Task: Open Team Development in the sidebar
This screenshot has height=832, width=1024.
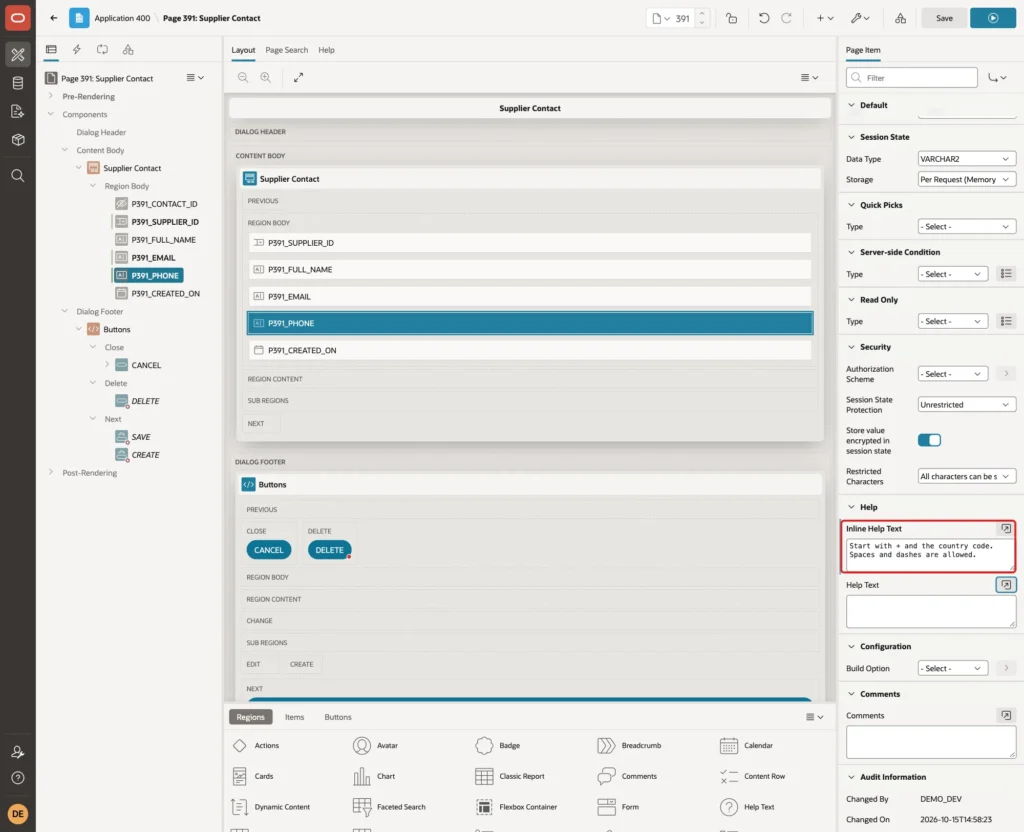Action: point(18,112)
